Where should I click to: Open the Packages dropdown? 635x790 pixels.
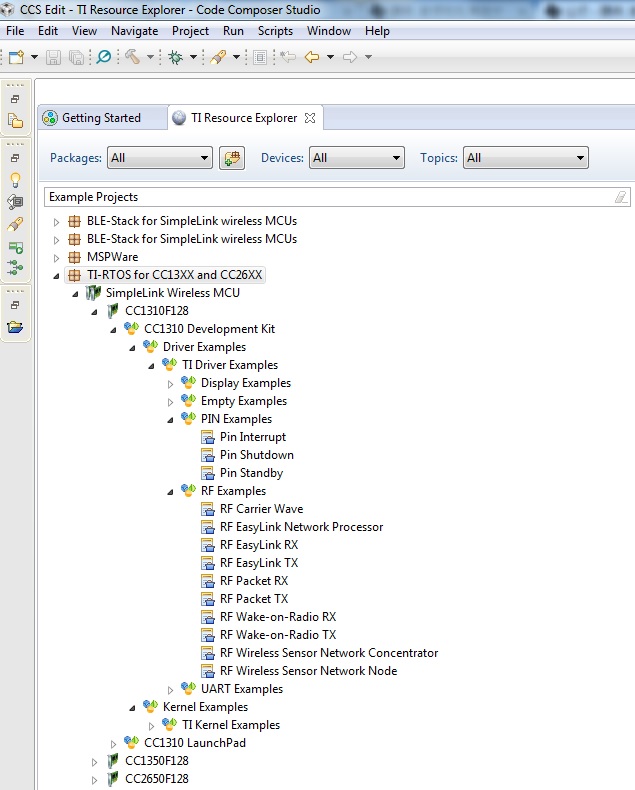pos(160,158)
